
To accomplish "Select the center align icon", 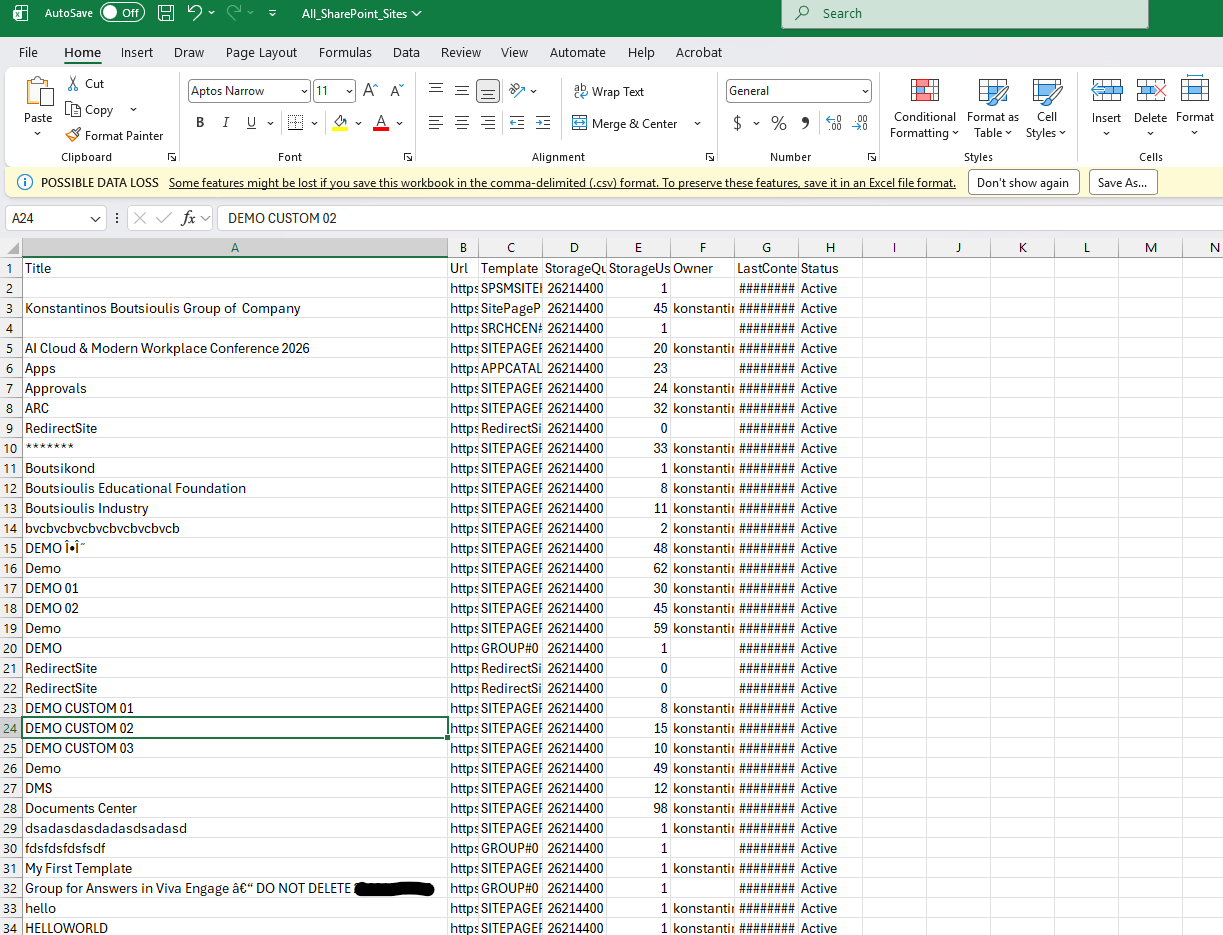I will pos(461,123).
